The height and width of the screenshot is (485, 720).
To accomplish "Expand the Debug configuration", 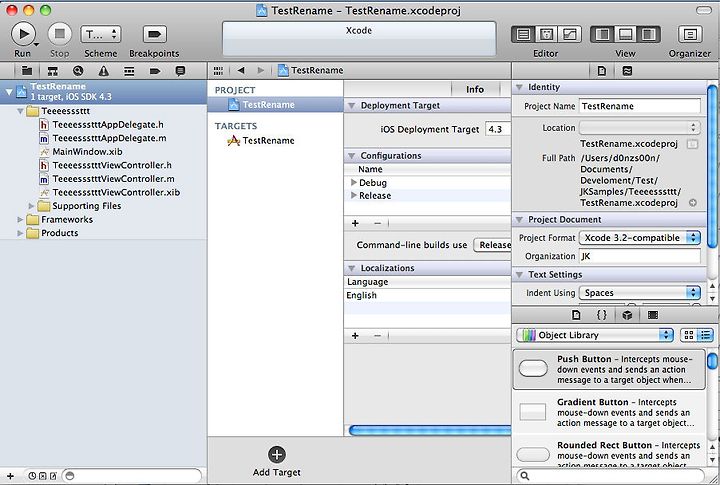I will tap(354, 182).
